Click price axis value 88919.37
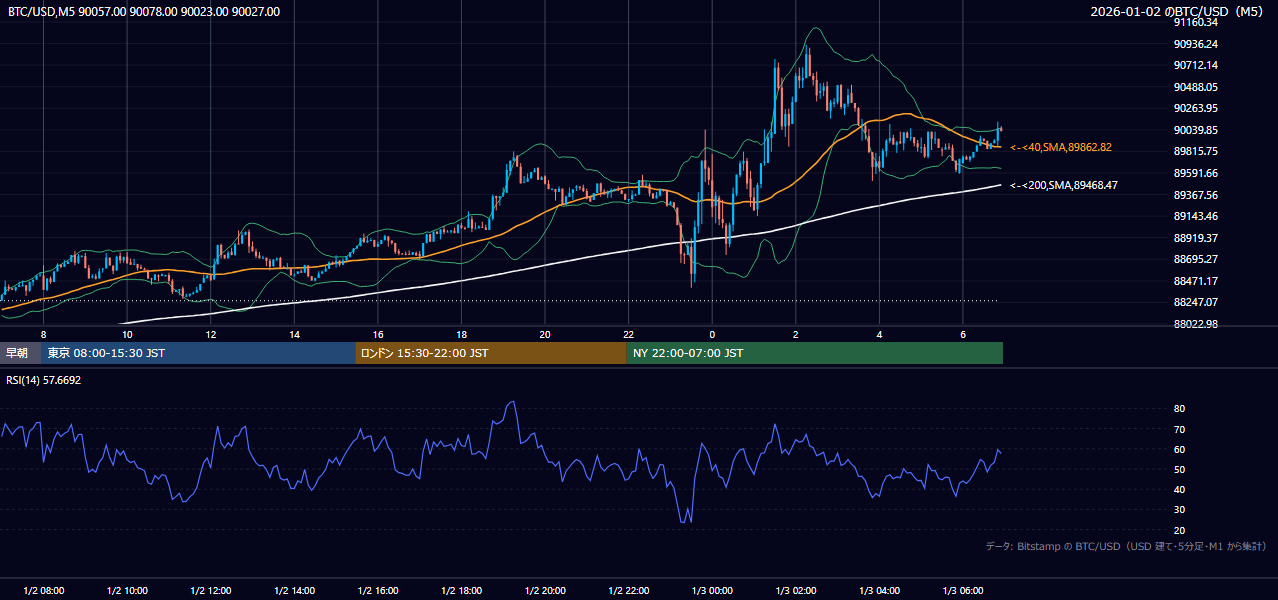This screenshot has height=600, width=1278. point(1195,238)
